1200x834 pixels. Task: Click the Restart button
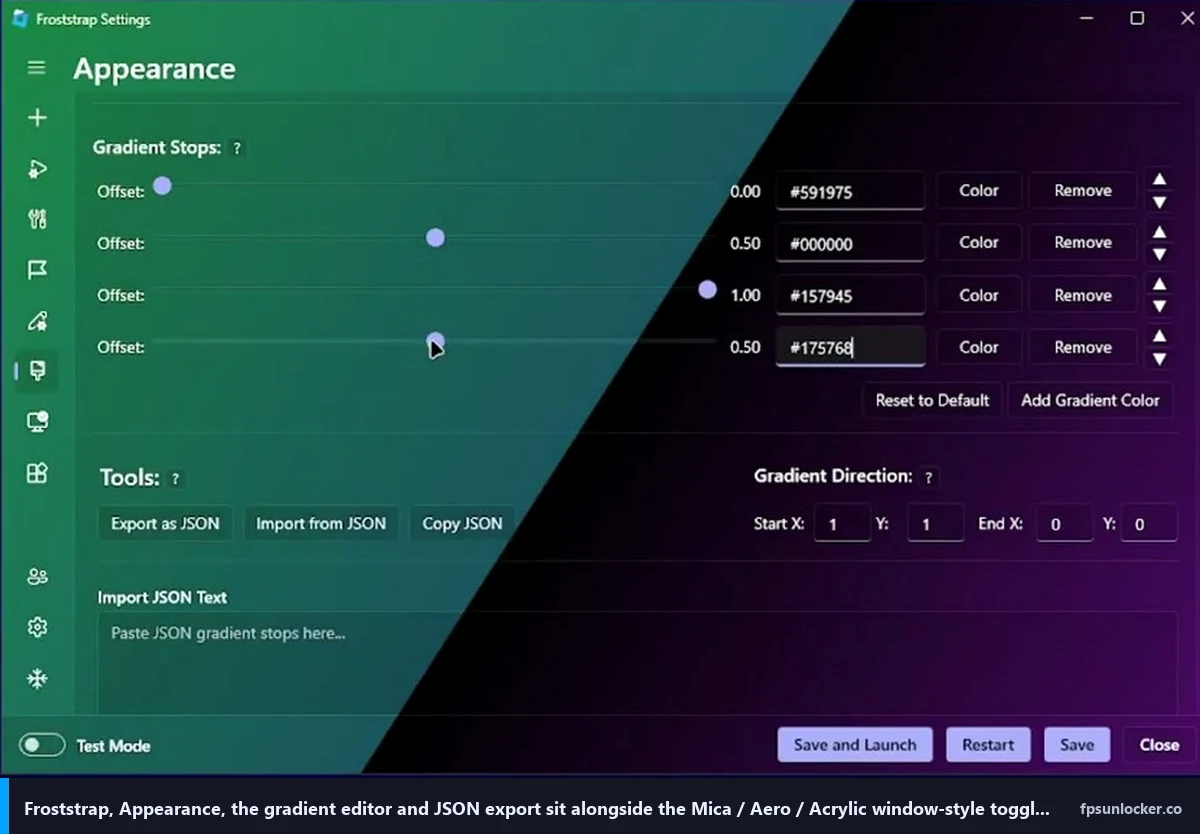click(x=988, y=745)
